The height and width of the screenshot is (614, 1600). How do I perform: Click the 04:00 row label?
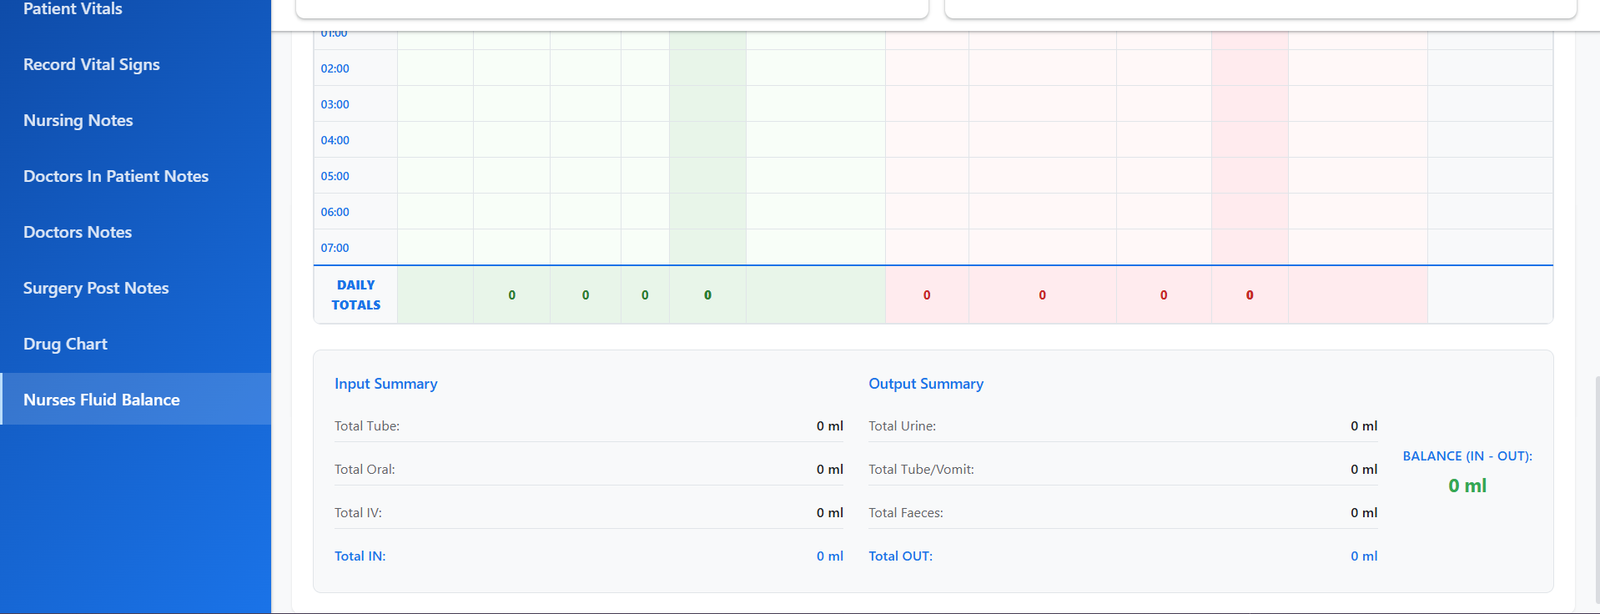click(x=335, y=141)
